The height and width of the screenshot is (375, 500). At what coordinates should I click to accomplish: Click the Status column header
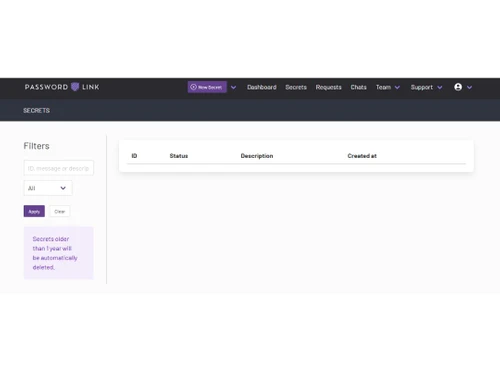(x=179, y=156)
